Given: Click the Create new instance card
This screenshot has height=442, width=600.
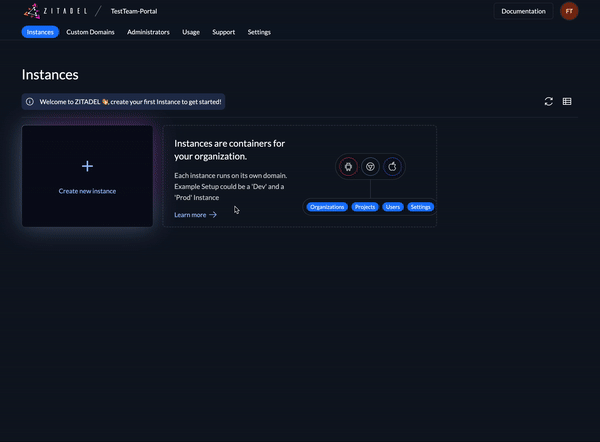Looking at the screenshot, I should (x=87, y=176).
